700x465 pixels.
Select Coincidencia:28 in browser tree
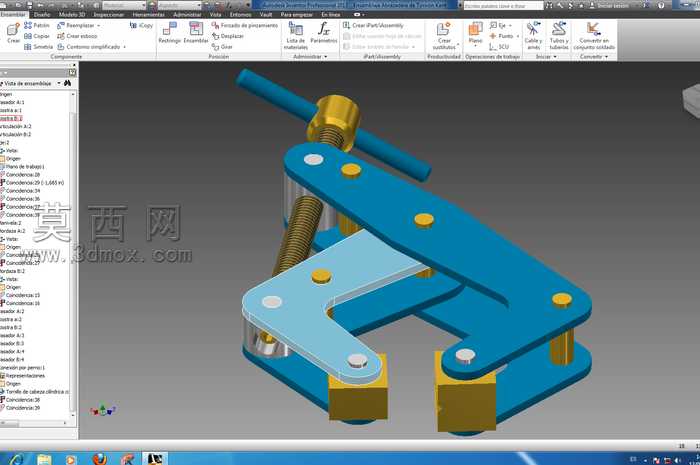[x=20, y=174]
